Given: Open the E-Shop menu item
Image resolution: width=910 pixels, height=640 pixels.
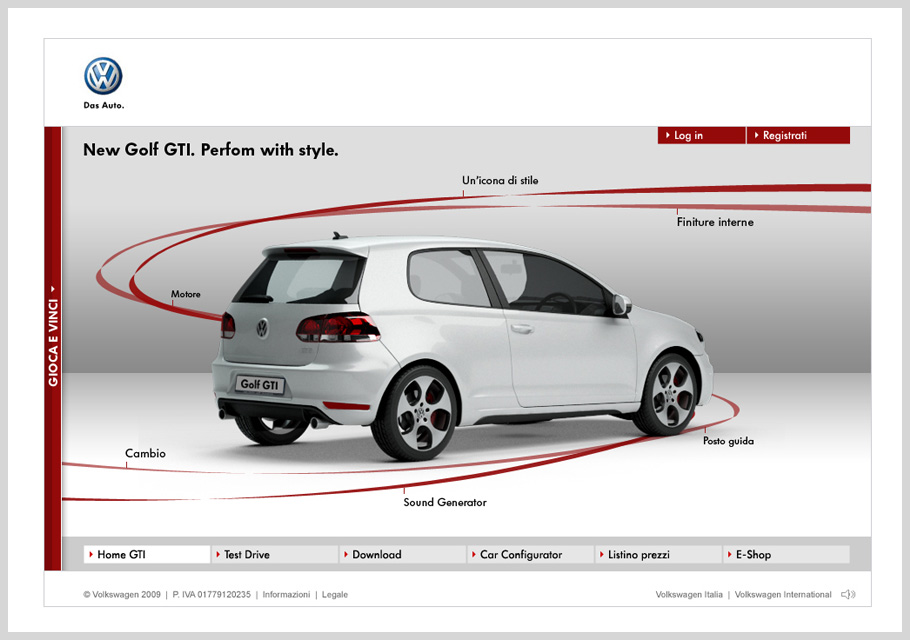Looking at the screenshot, I should click(x=786, y=554).
